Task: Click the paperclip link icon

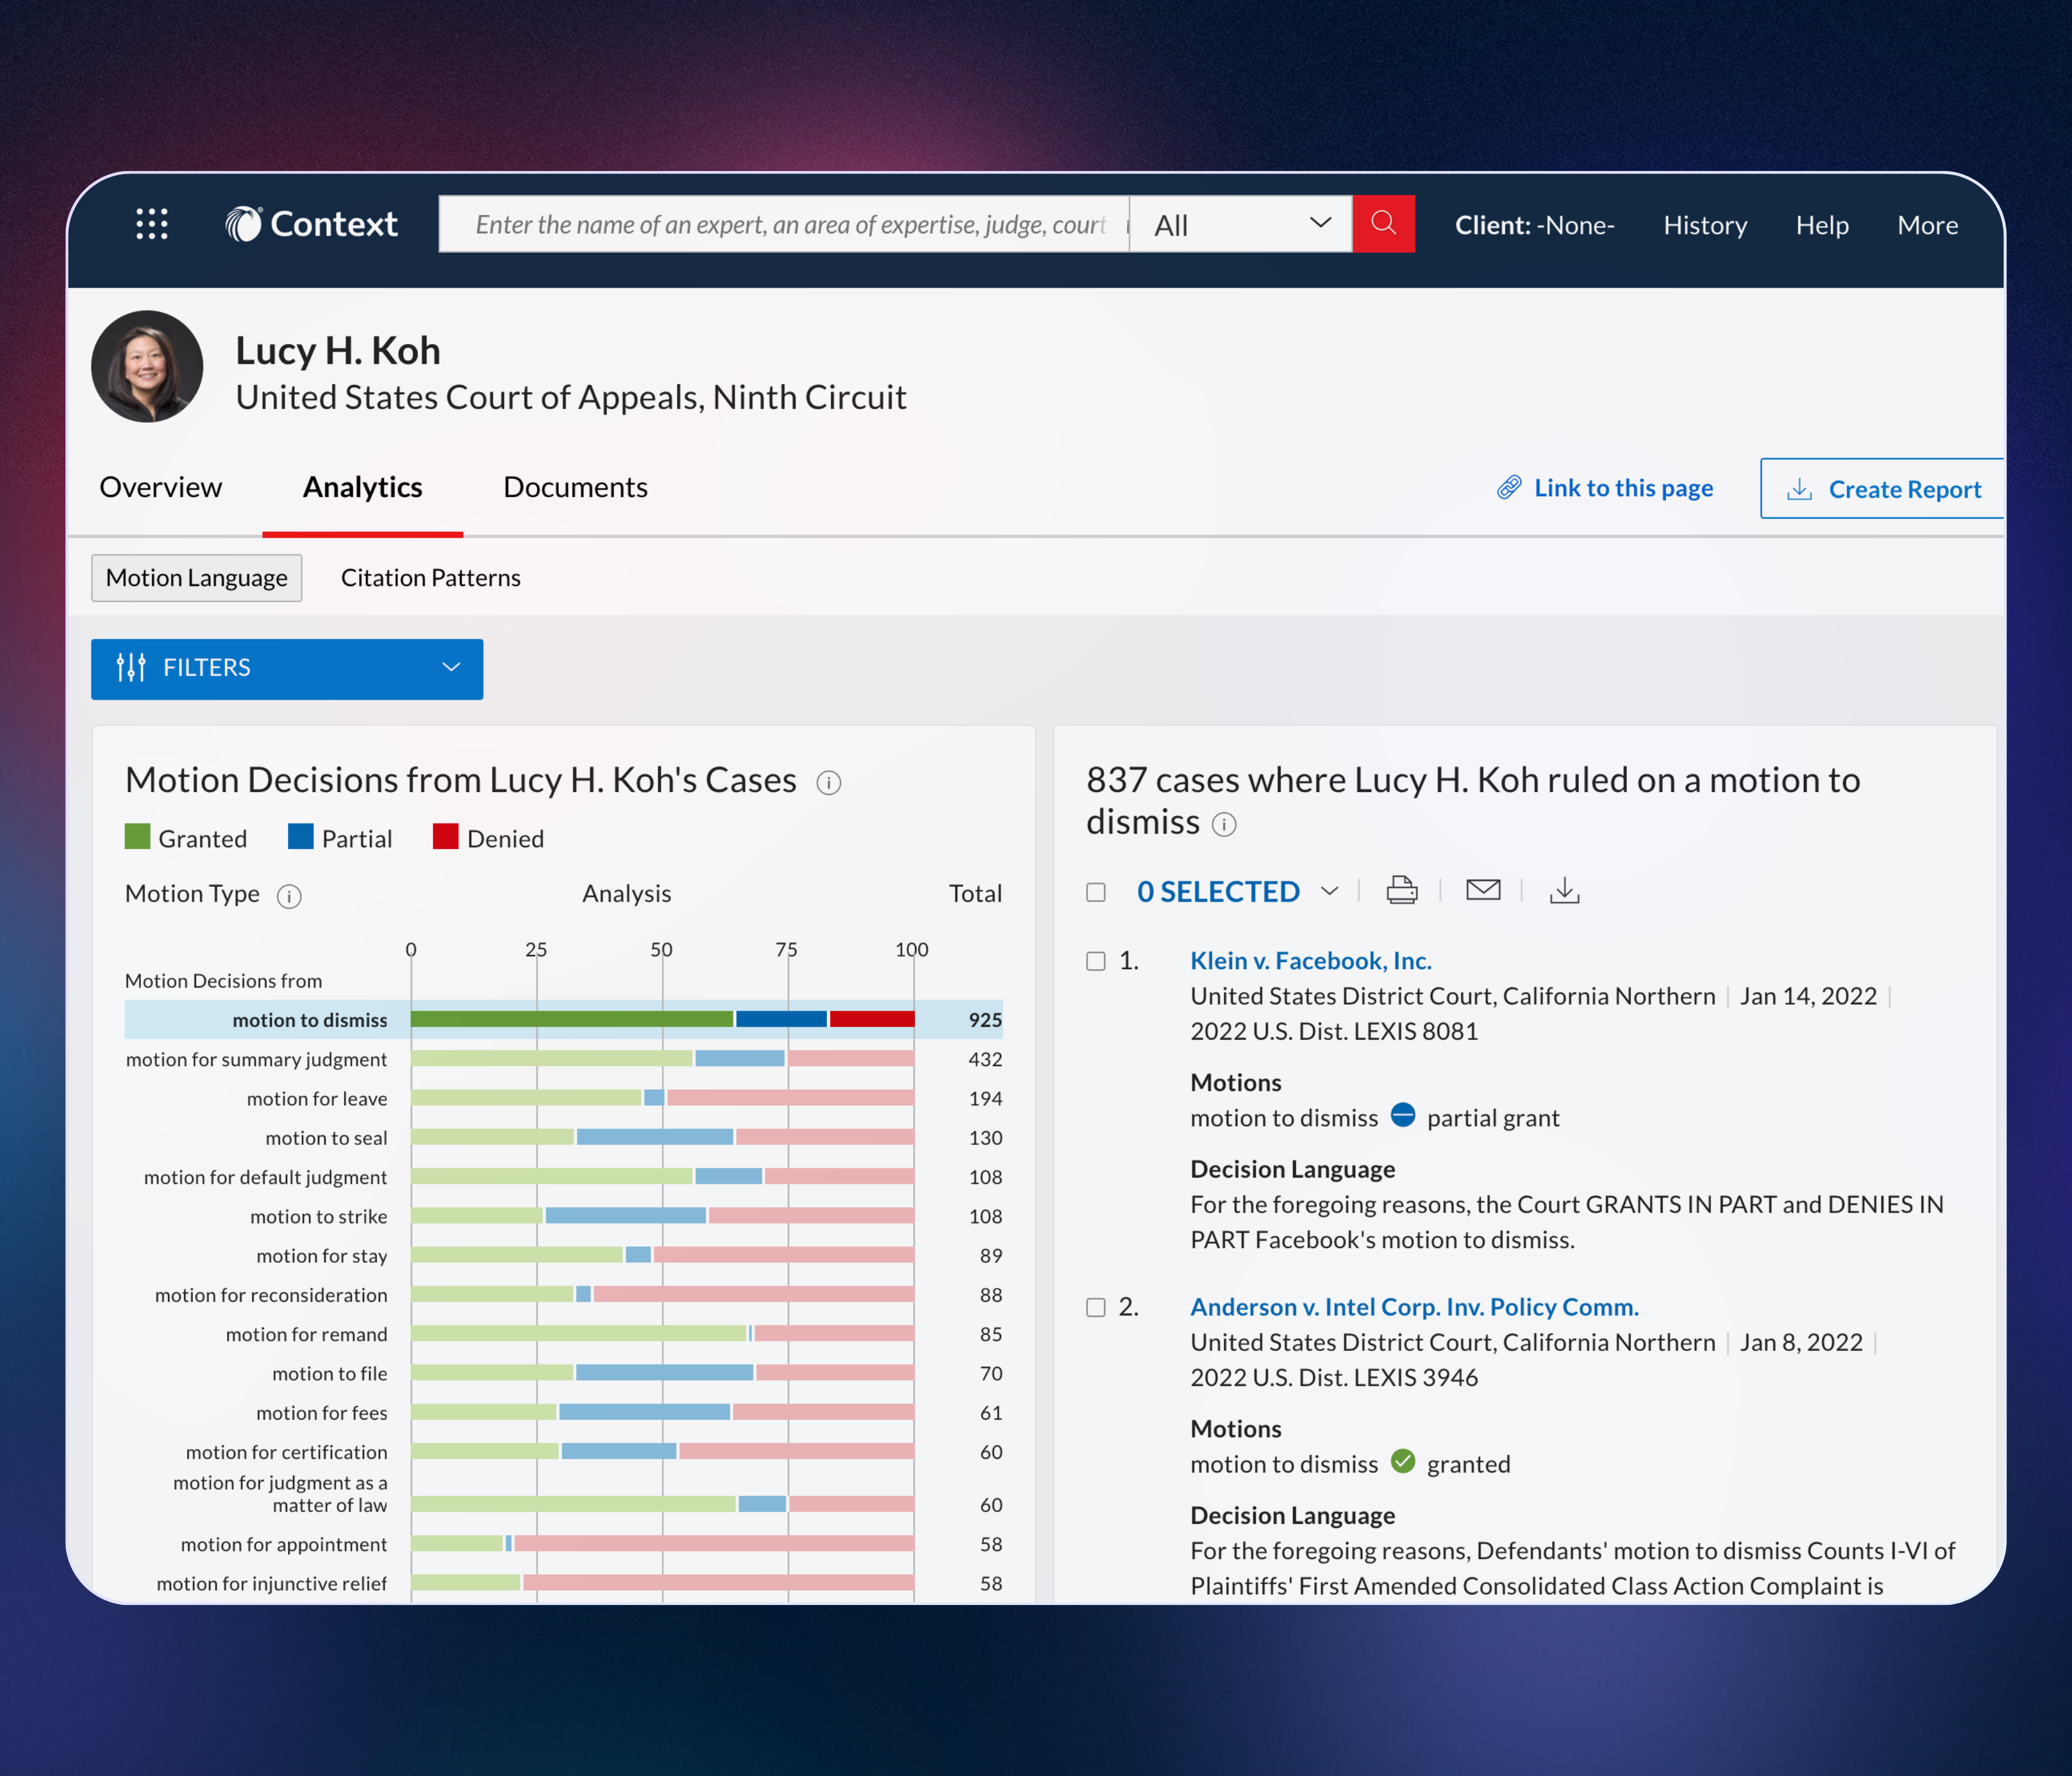Action: pyautogui.click(x=1509, y=487)
